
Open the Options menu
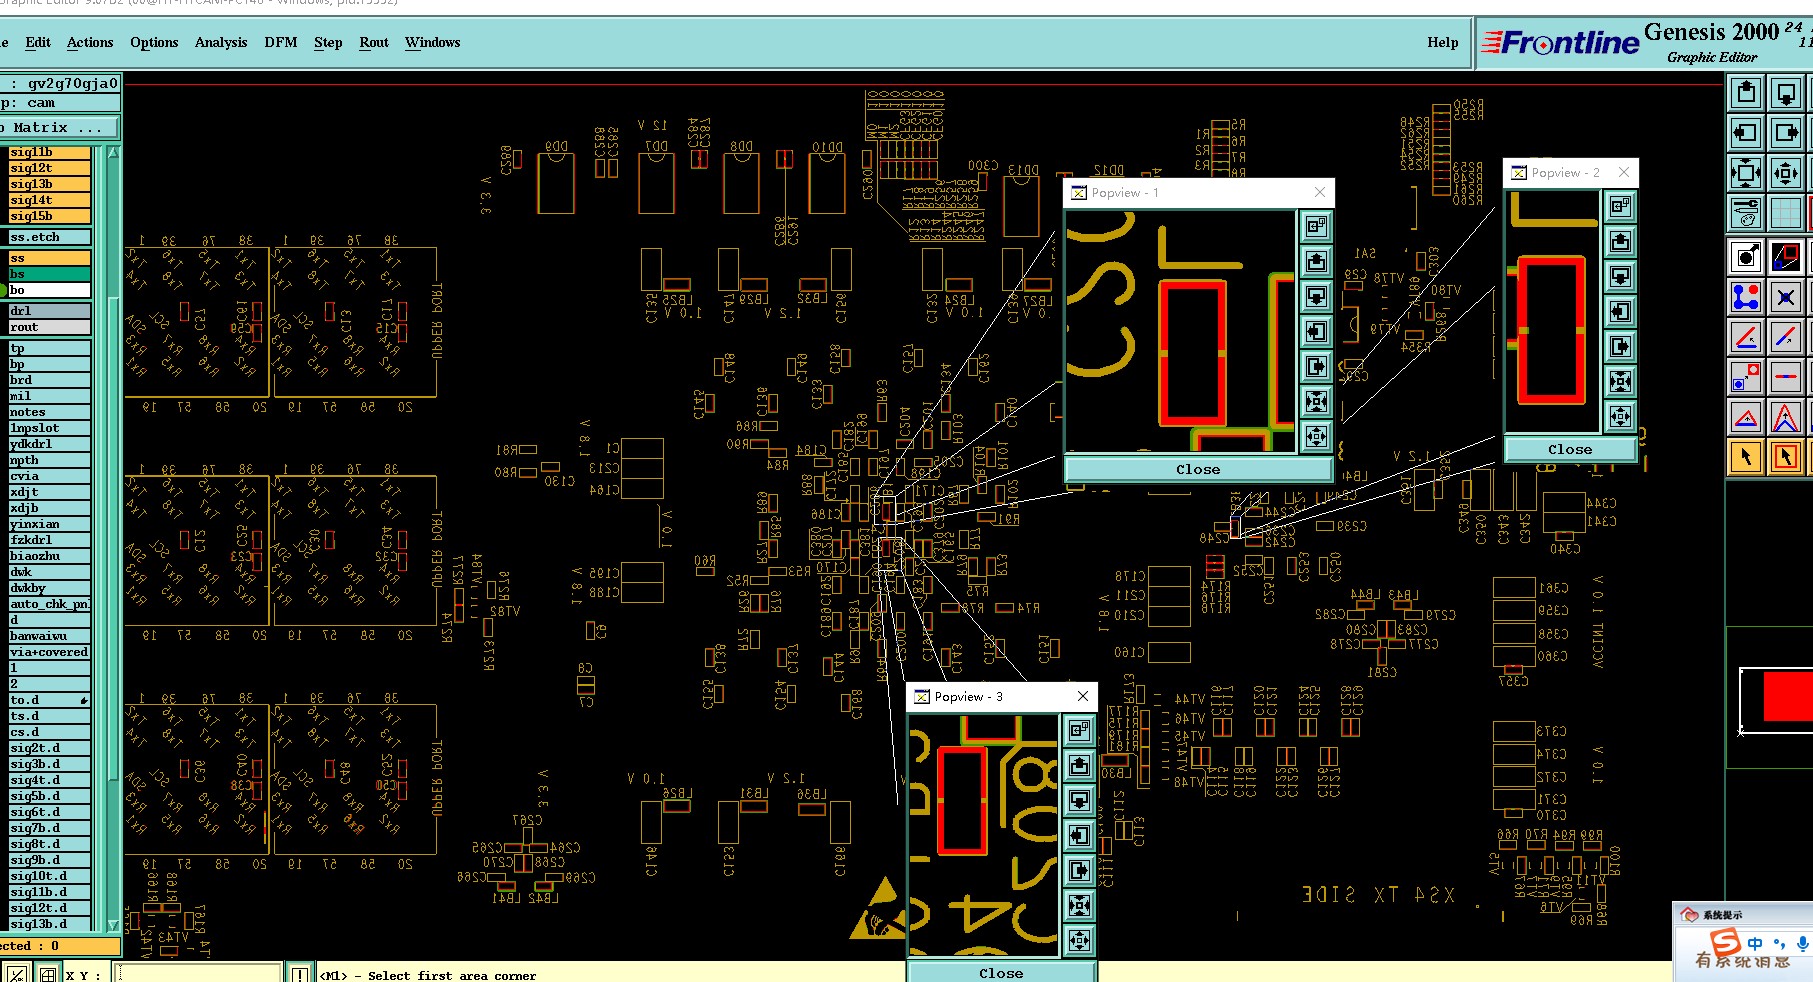click(x=154, y=42)
